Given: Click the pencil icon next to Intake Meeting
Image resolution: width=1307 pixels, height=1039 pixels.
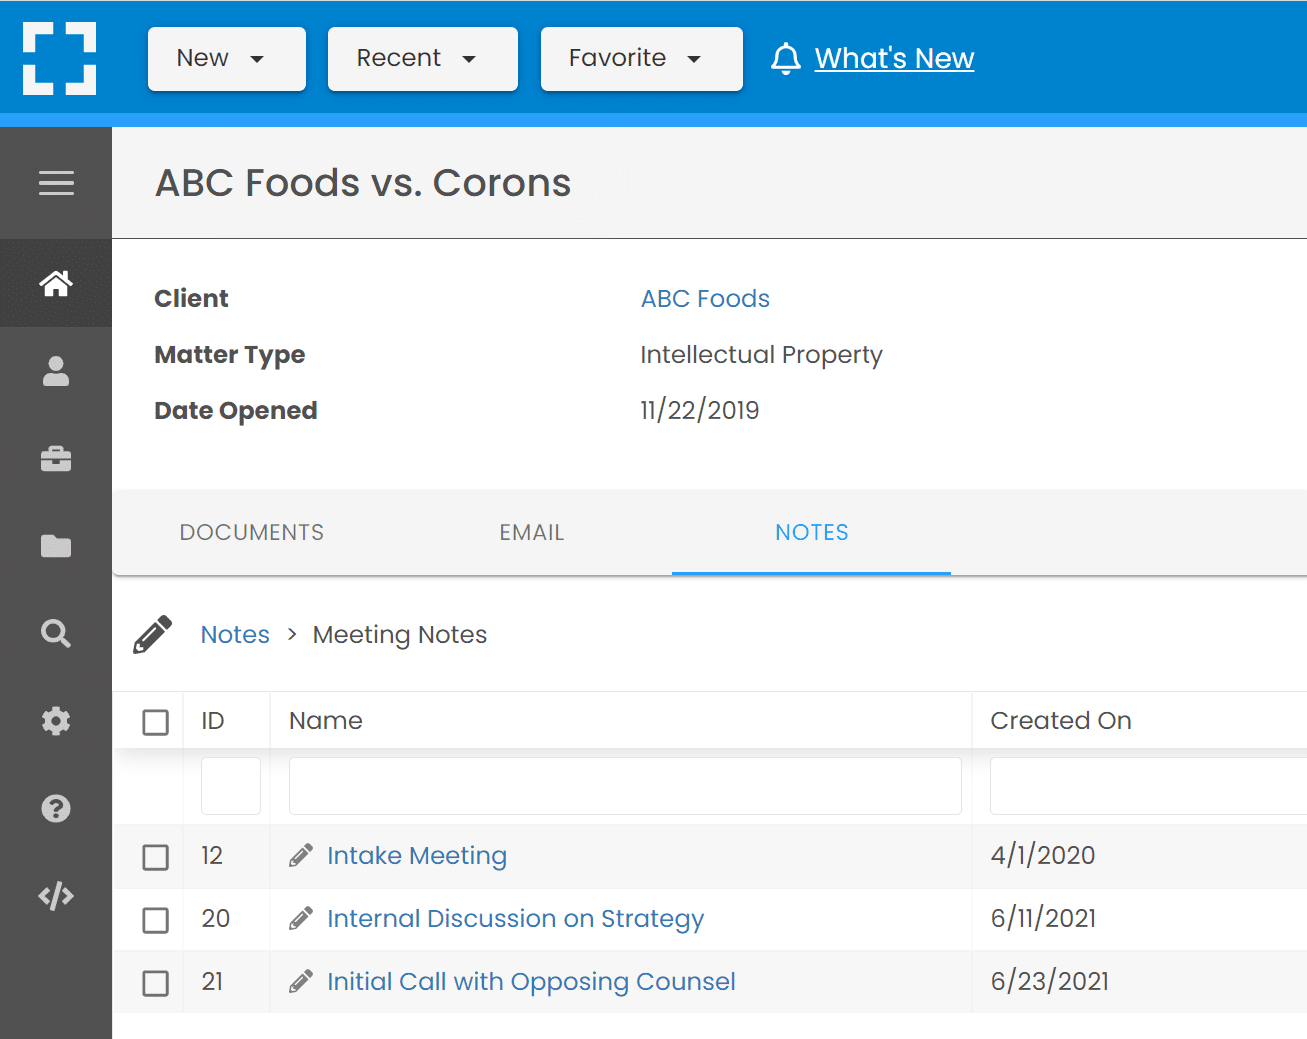Looking at the screenshot, I should (301, 856).
